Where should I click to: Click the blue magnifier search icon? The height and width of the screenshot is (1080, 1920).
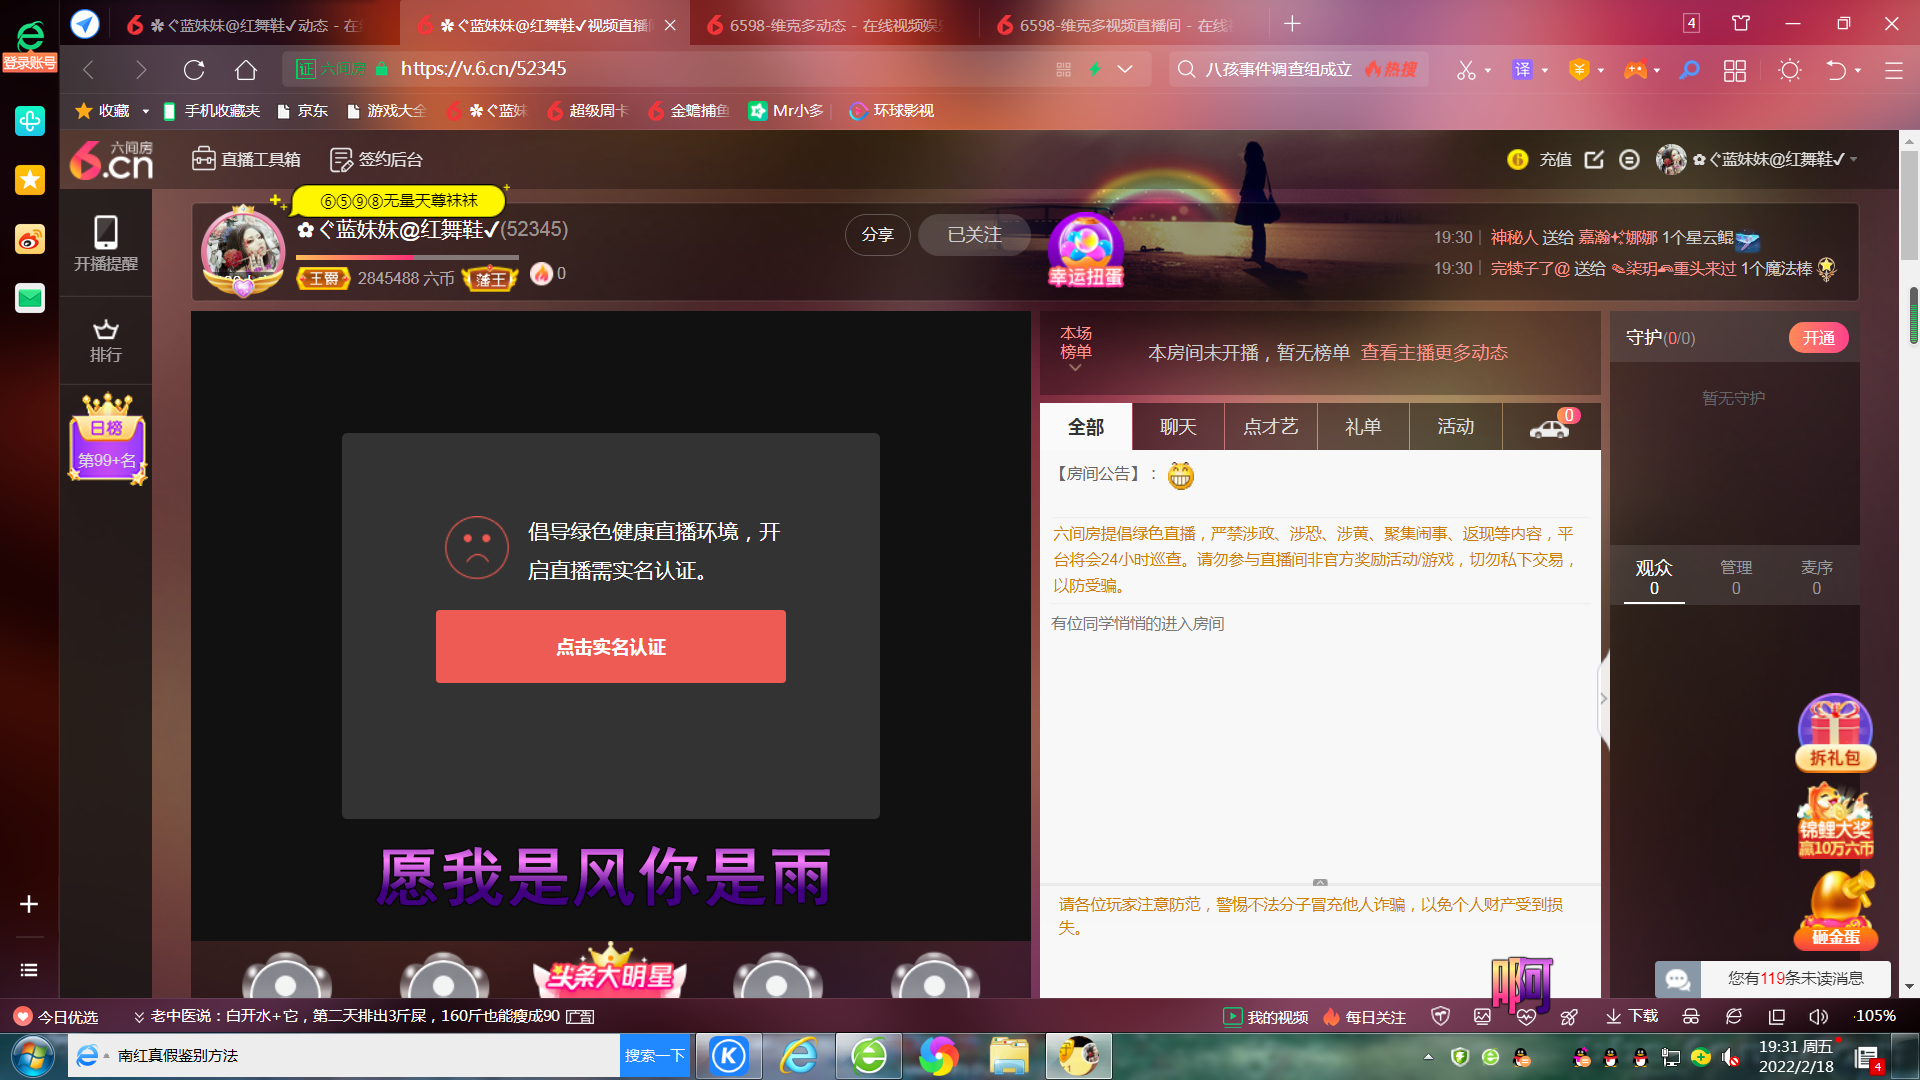(x=1689, y=70)
